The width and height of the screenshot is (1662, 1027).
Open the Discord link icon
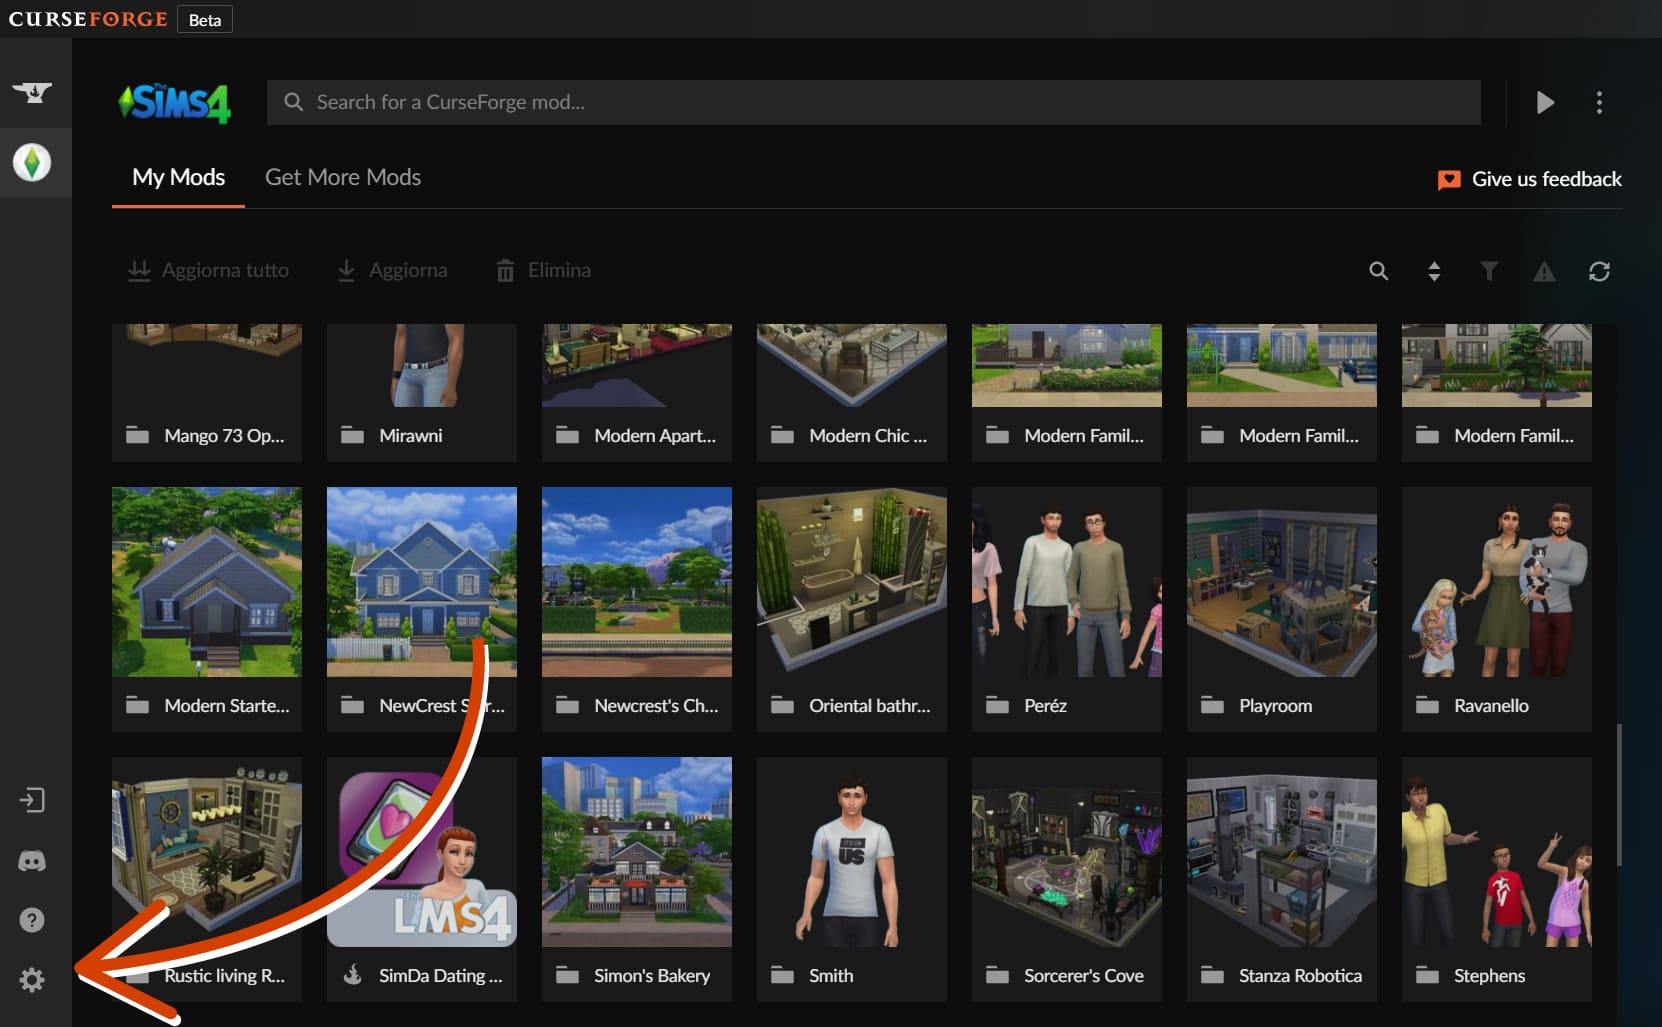(32, 861)
